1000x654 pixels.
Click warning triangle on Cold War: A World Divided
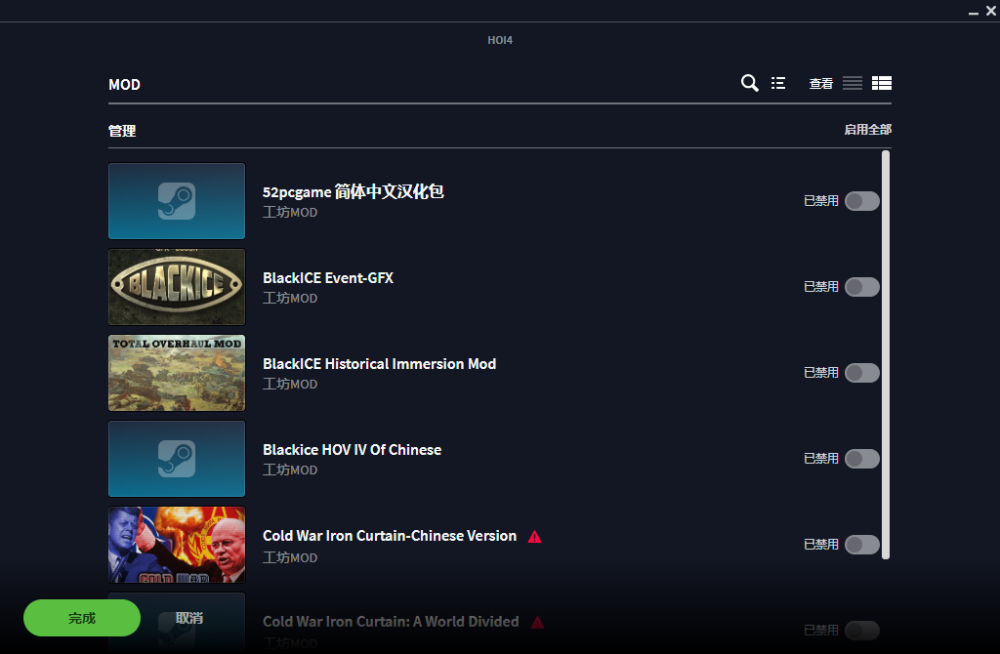pyautogui.click(x=538, y=622)
